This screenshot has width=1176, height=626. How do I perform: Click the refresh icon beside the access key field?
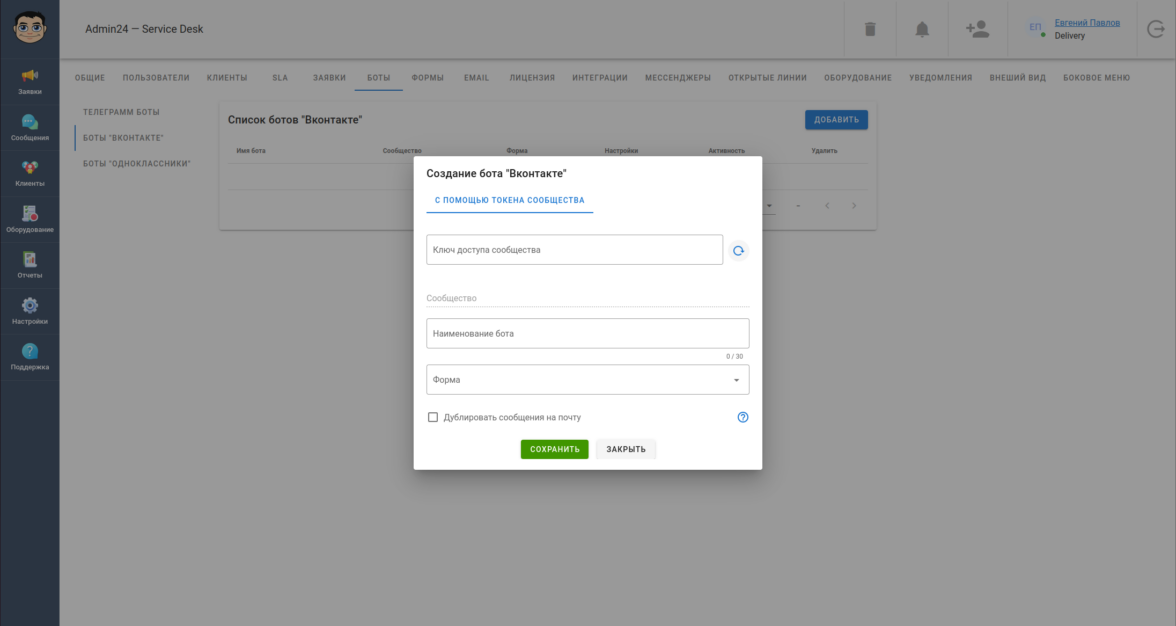click(x=738, y=251)
